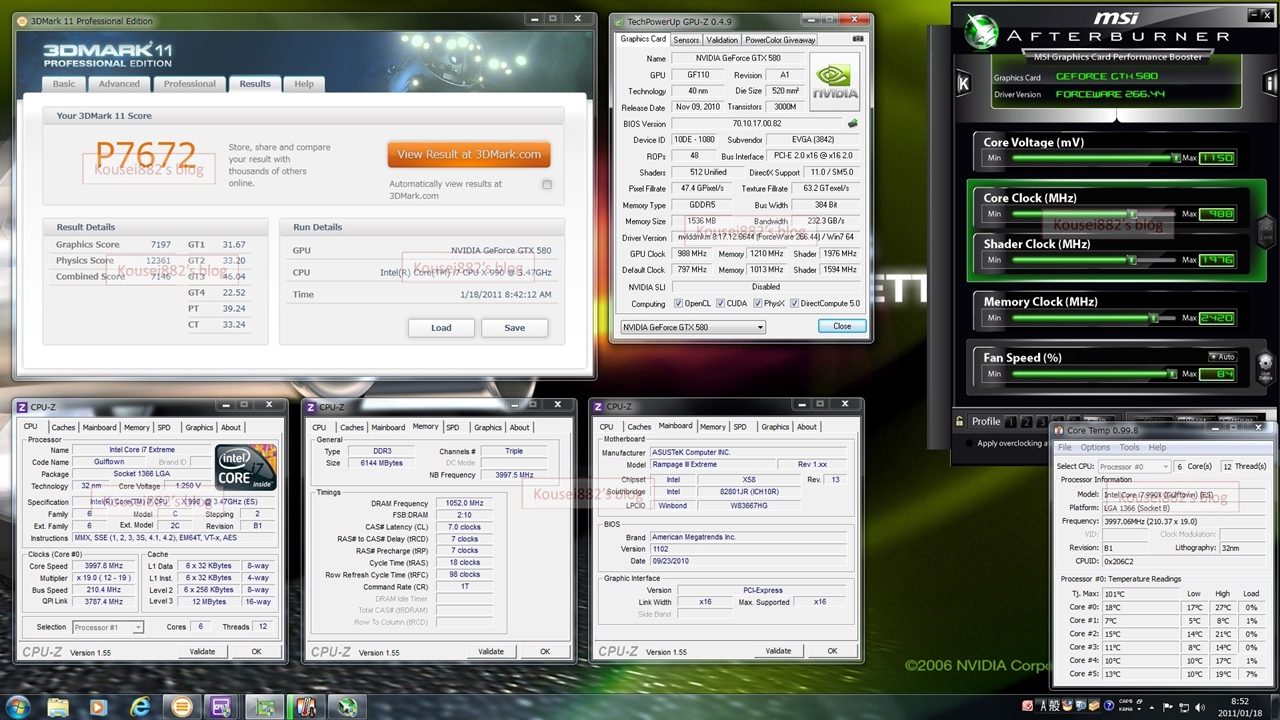Toggle the DirectCompute 5.0 checkbox
This screenshot has height=720, width=1280.
point(794,303)
